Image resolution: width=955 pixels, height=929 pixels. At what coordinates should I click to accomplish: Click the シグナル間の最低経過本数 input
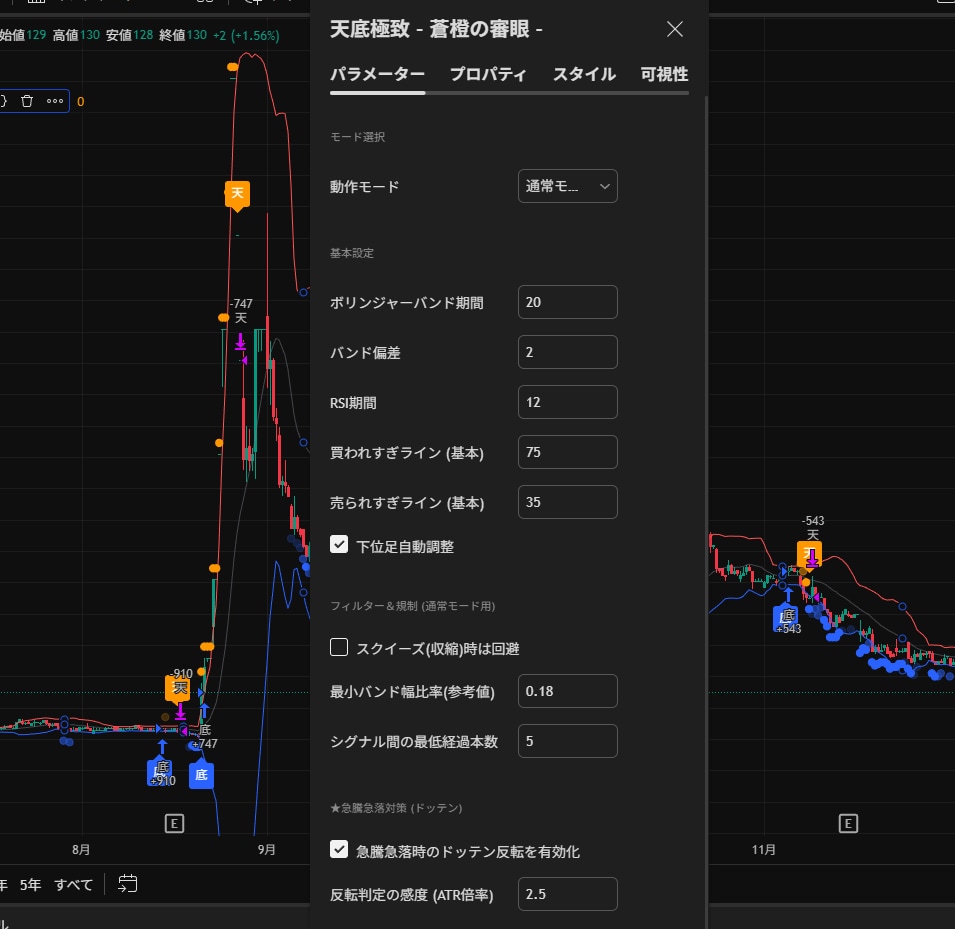point(568,741)
